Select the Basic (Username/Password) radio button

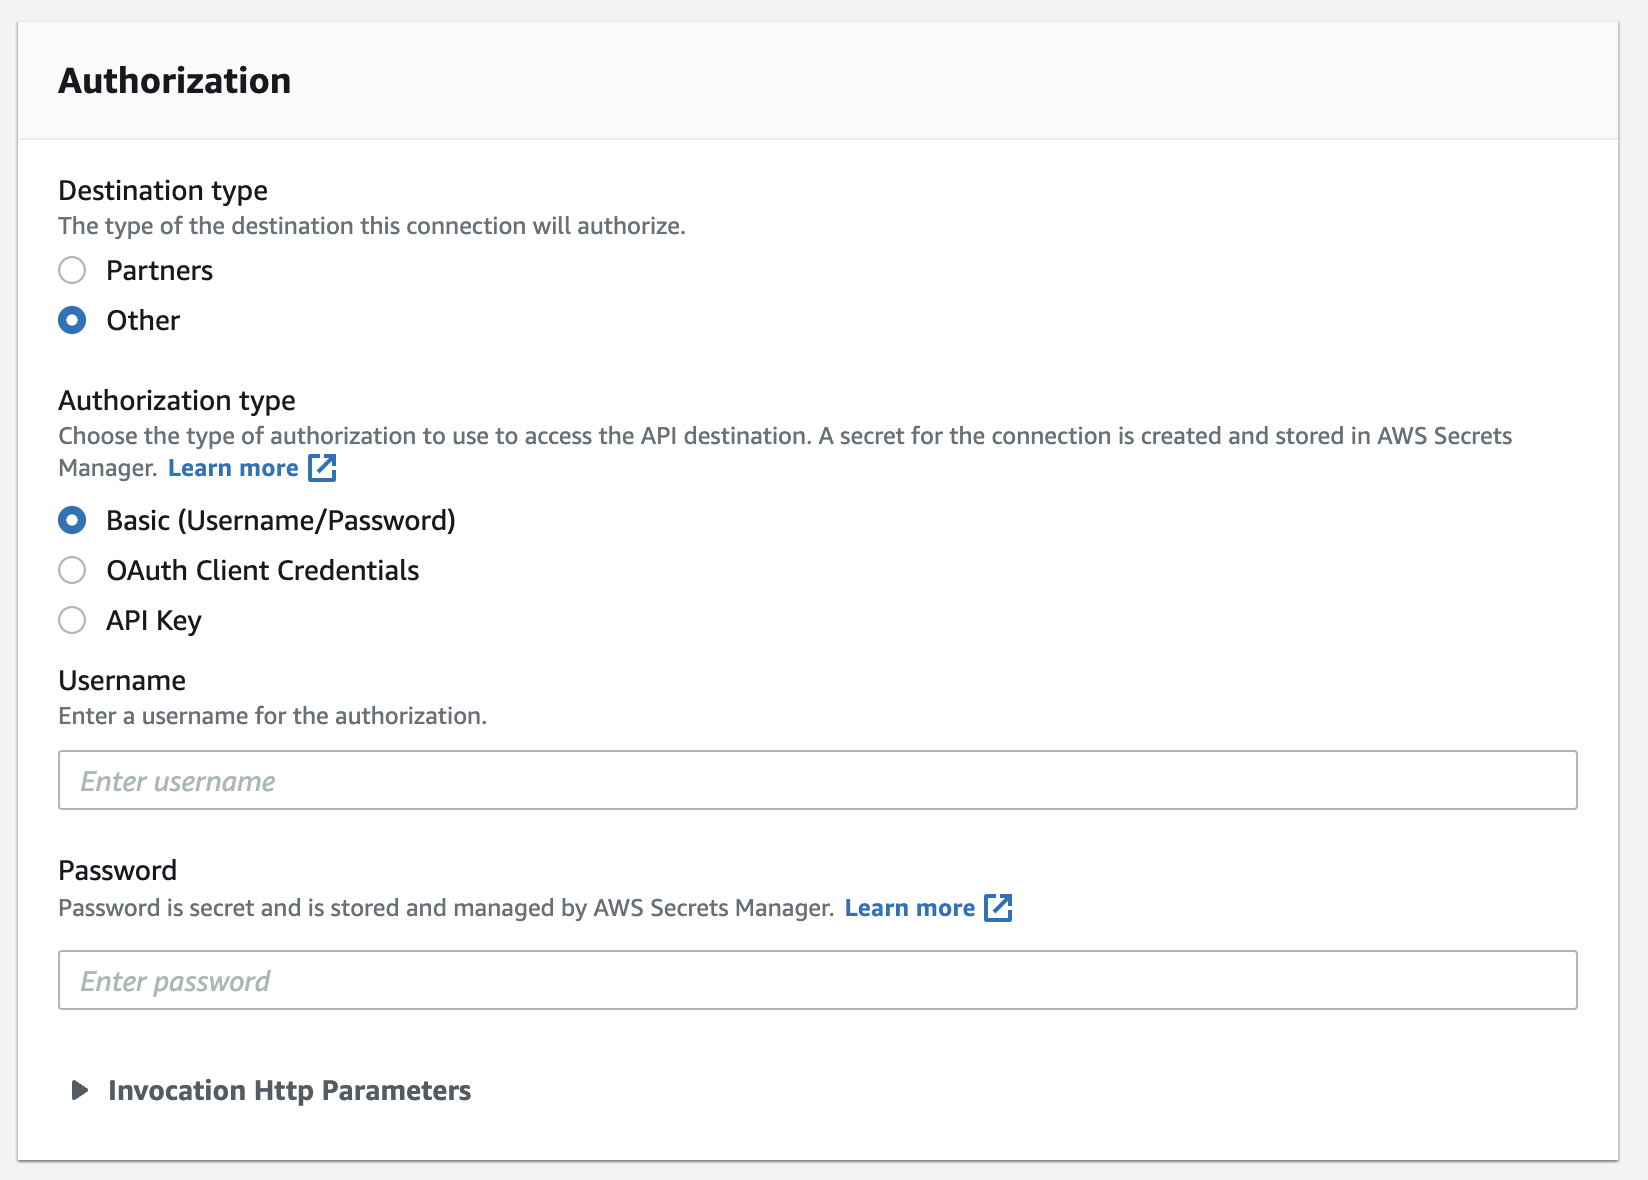pyautogui.click(x=72, y=520)
